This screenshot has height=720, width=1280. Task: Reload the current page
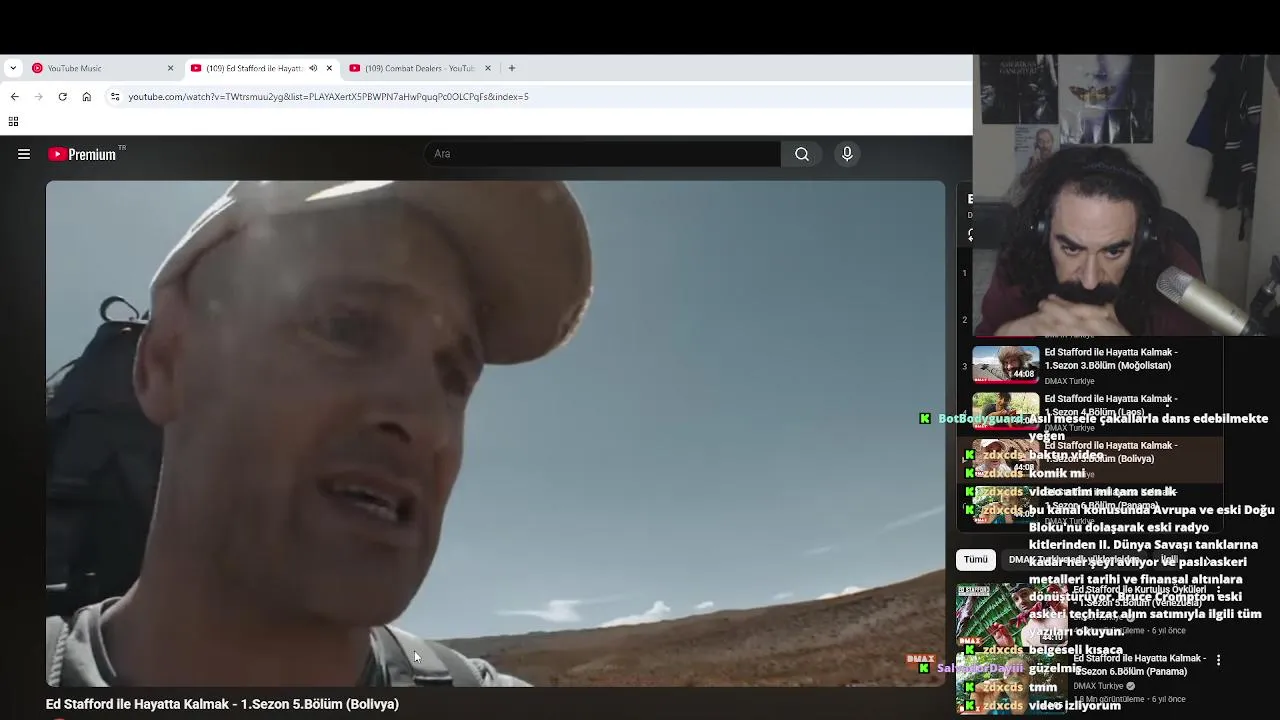(x=62, y=97)
